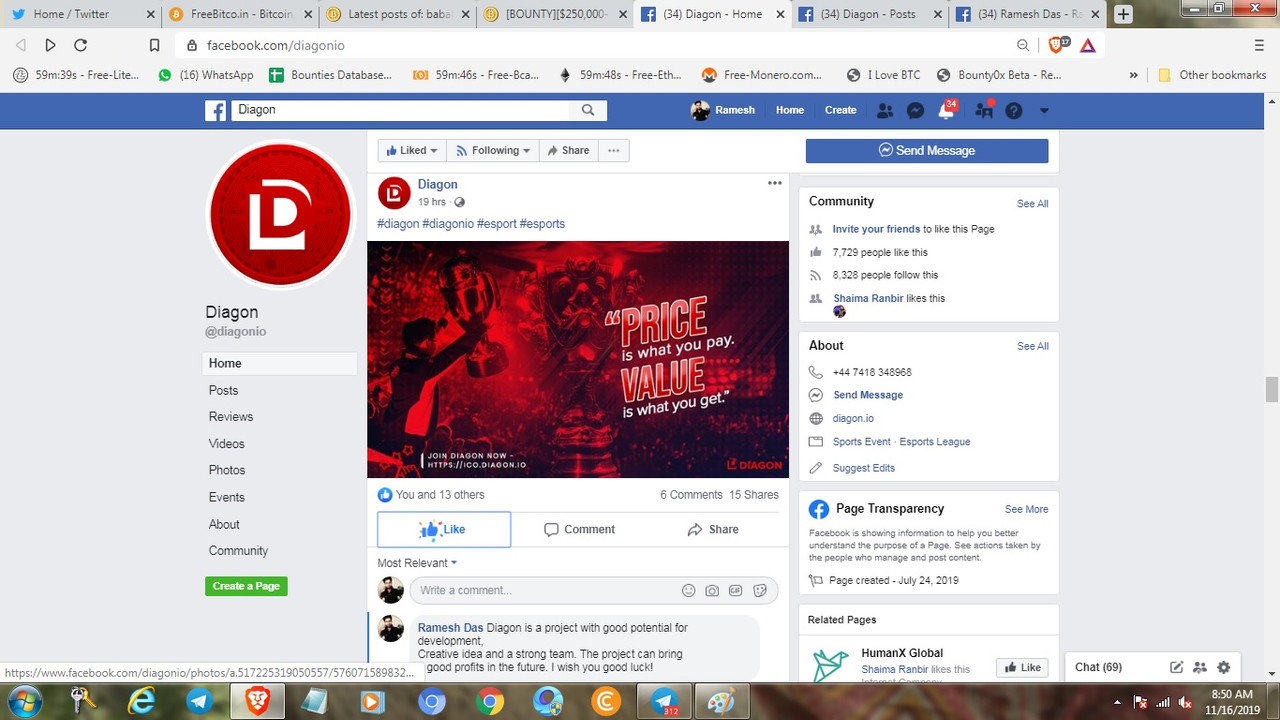Screen dimensions: 1280x720
Task: Open Chat (69) bar
Action: [x=1098, y=667]
